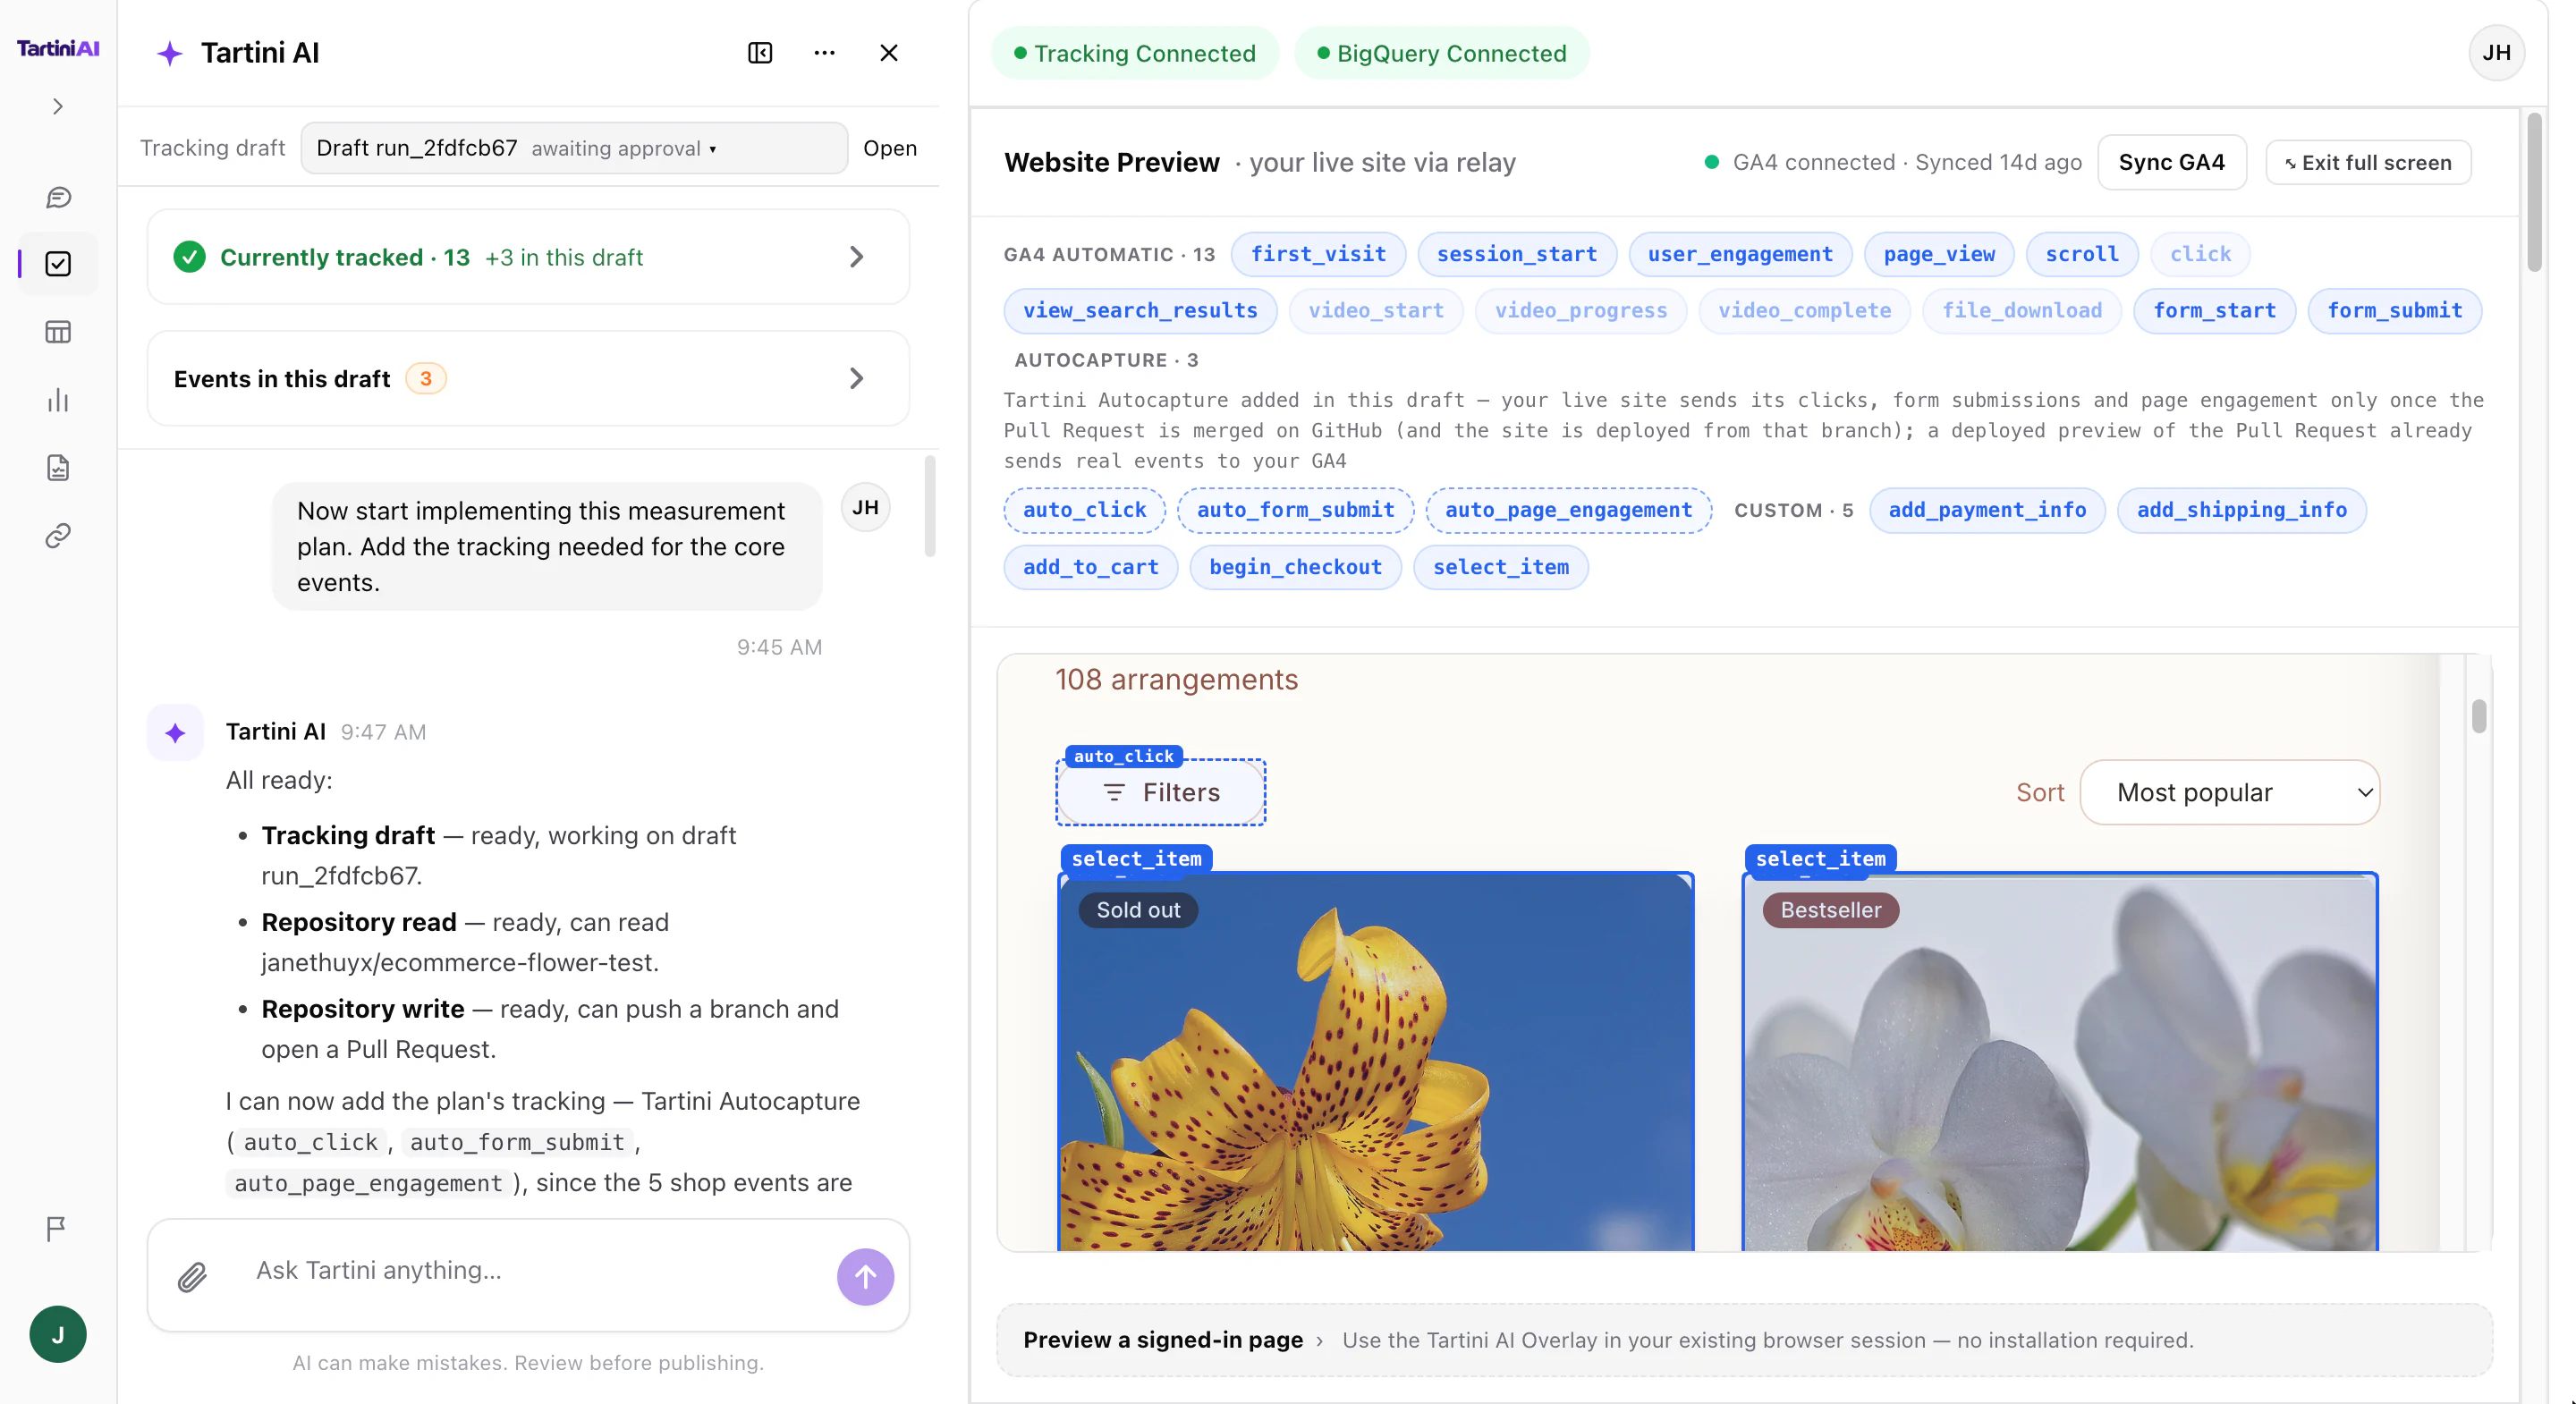Select the add_to_cart custom chip
The height and width of the screenshot is (1404, 2576).
click(x=1090, y=567)
